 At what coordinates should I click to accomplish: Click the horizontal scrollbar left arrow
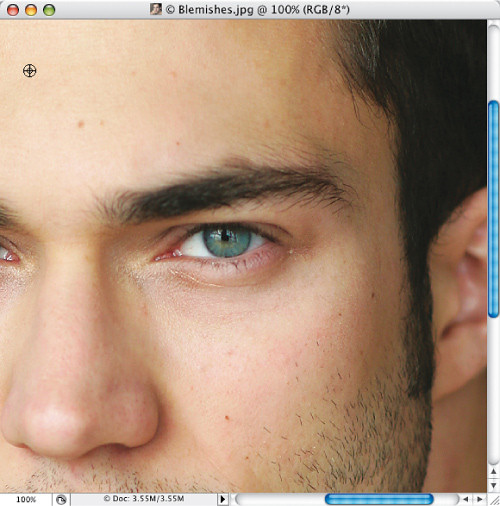(466, 499)
